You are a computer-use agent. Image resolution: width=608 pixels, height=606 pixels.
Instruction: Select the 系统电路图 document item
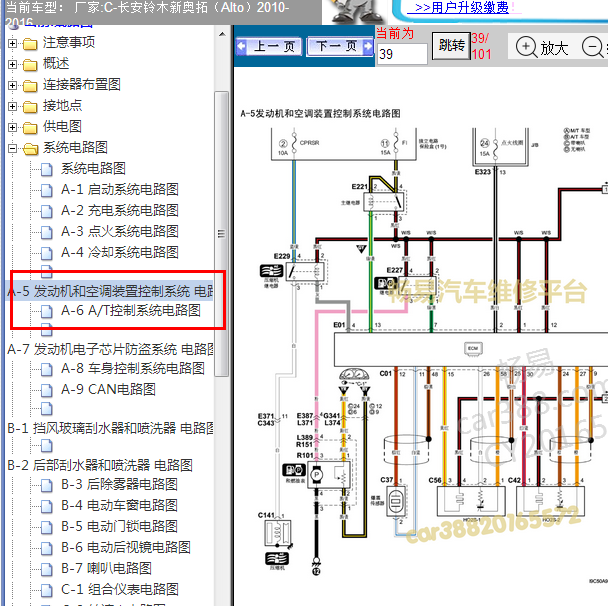point(93,169)
